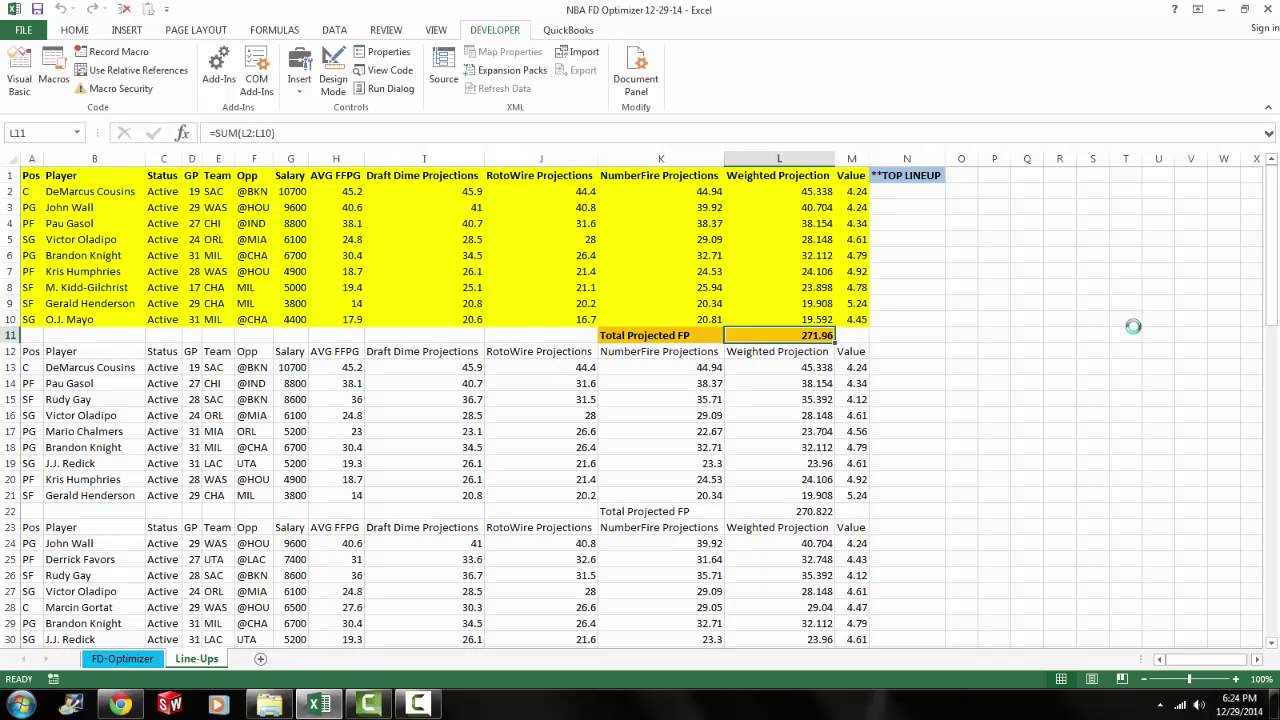Viewport: 1280px width, 720px height.
Task: Select the Total Projected FP cell 271.96
Action: pos(779,335)
